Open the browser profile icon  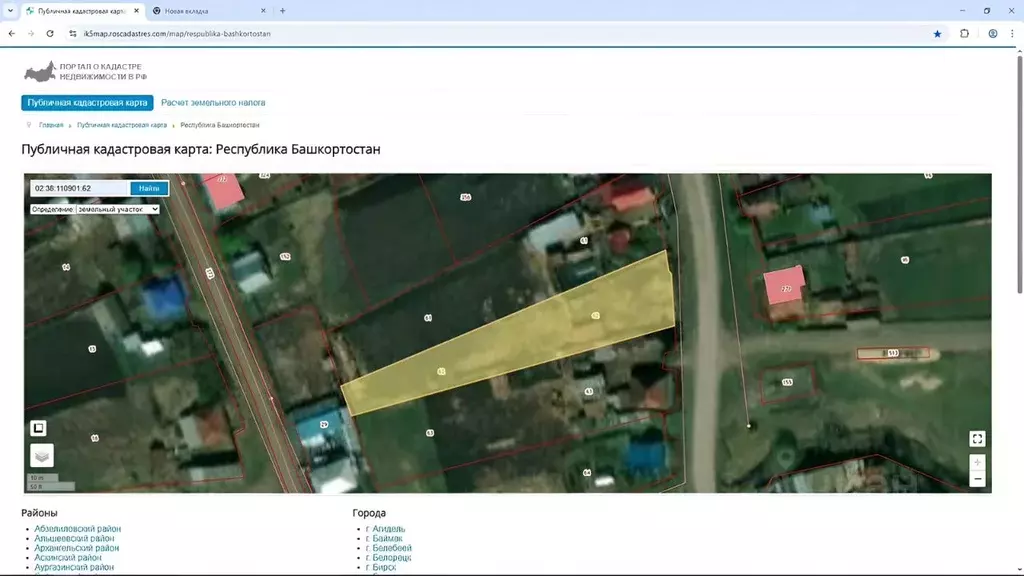[x=992, y=33]
